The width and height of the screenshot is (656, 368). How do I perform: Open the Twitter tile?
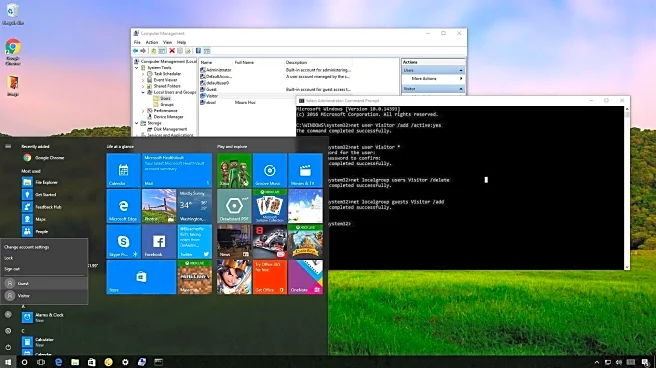click(x=195, y=241)
